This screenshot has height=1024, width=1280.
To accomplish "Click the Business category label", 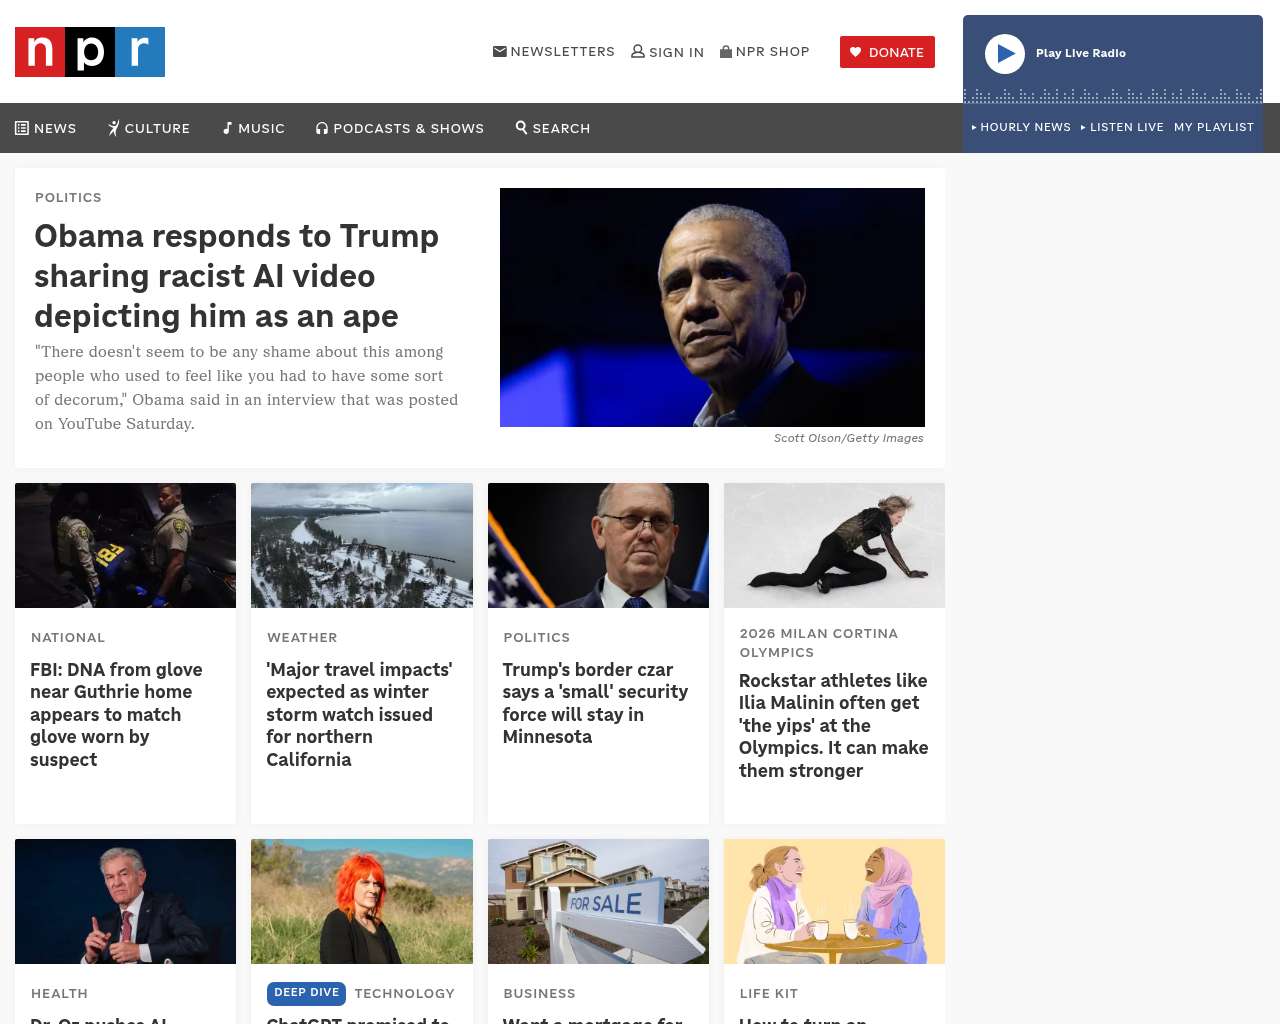I will coord(539,993).
